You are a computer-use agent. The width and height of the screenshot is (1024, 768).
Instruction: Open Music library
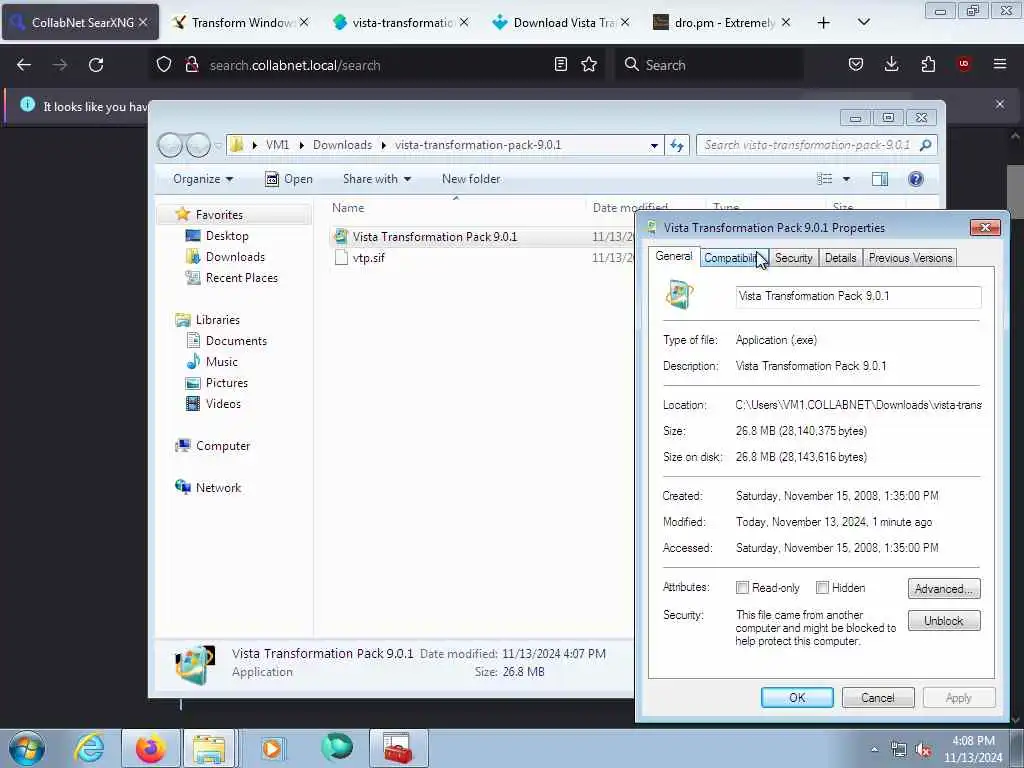click(221, 362)
